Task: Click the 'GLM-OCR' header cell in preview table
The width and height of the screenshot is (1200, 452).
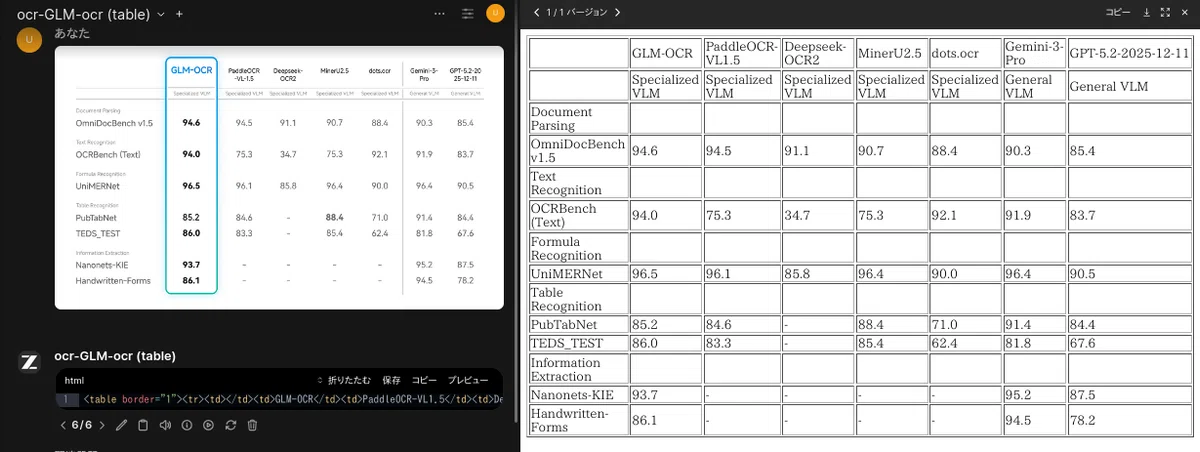Action: 665,53
